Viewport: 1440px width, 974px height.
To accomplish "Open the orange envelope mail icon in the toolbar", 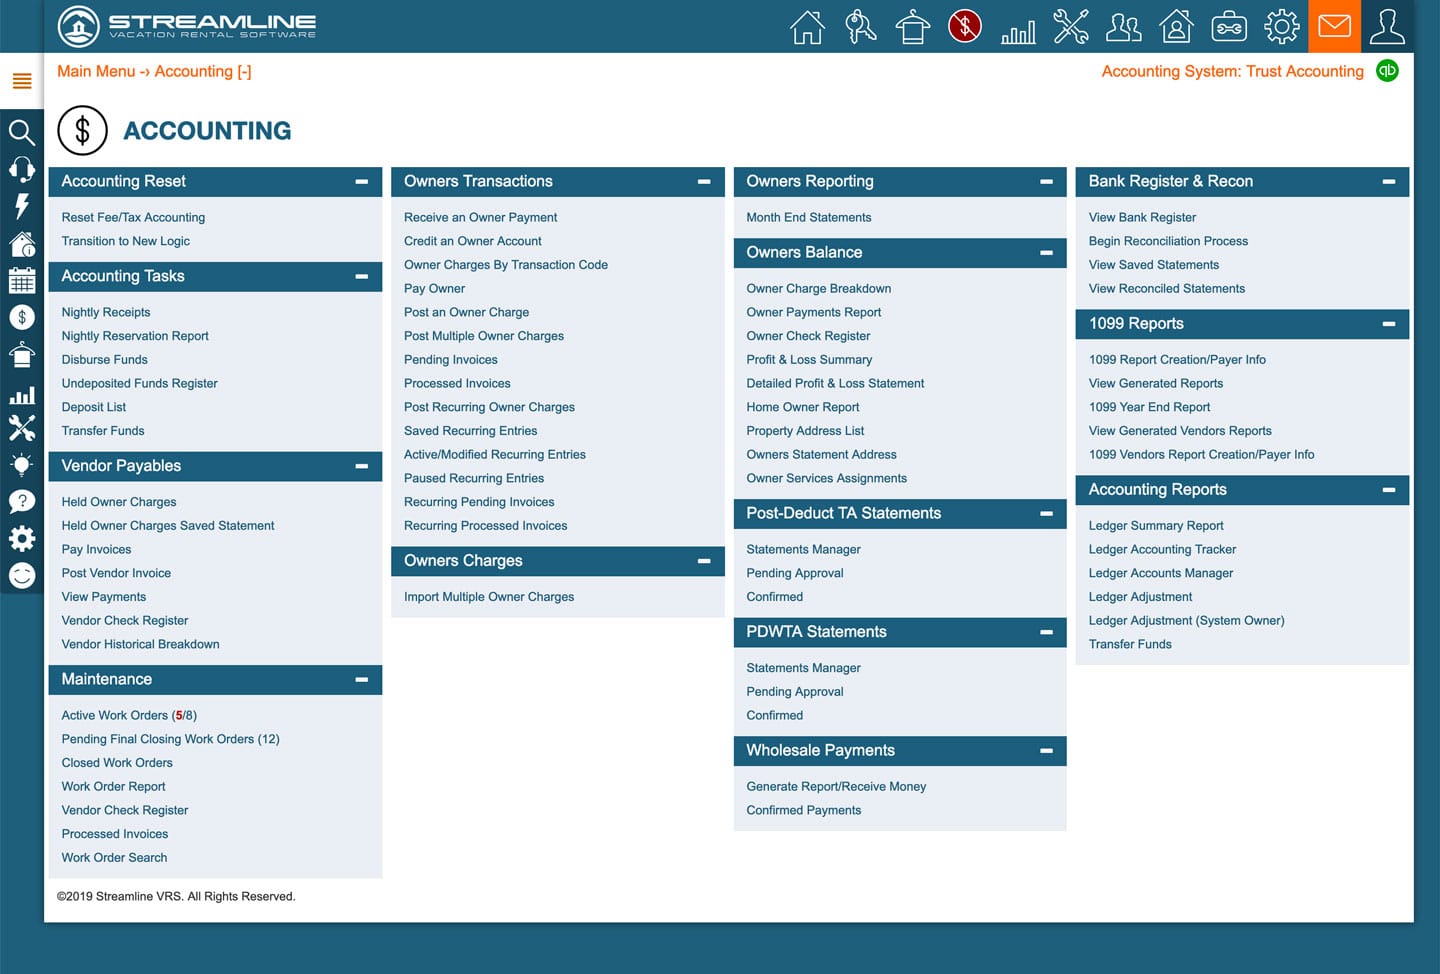I will coord(1334,26).
